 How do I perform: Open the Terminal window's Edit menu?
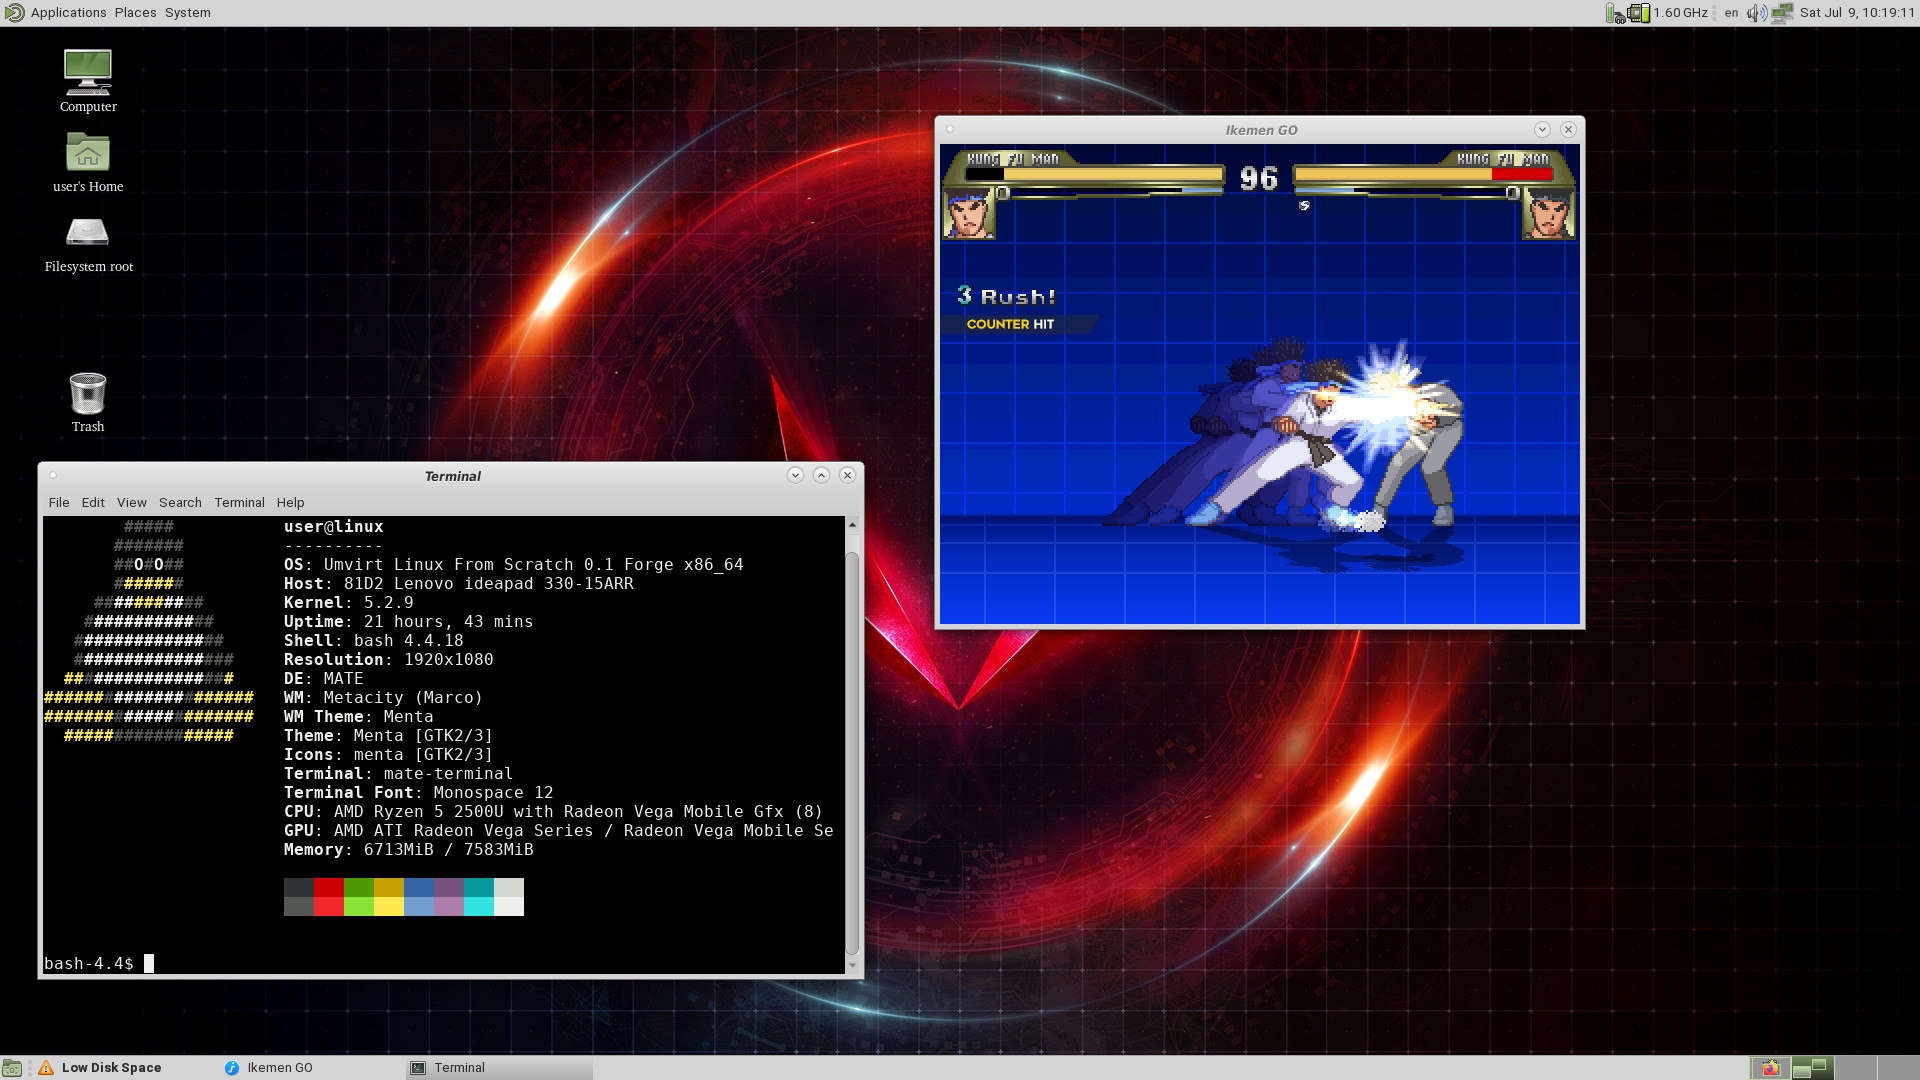click(93, 503)
